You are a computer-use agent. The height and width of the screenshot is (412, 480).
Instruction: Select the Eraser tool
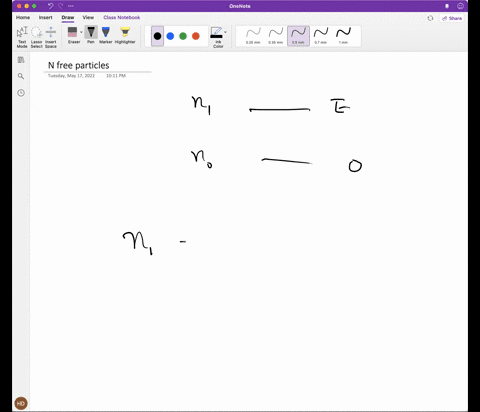73,35
